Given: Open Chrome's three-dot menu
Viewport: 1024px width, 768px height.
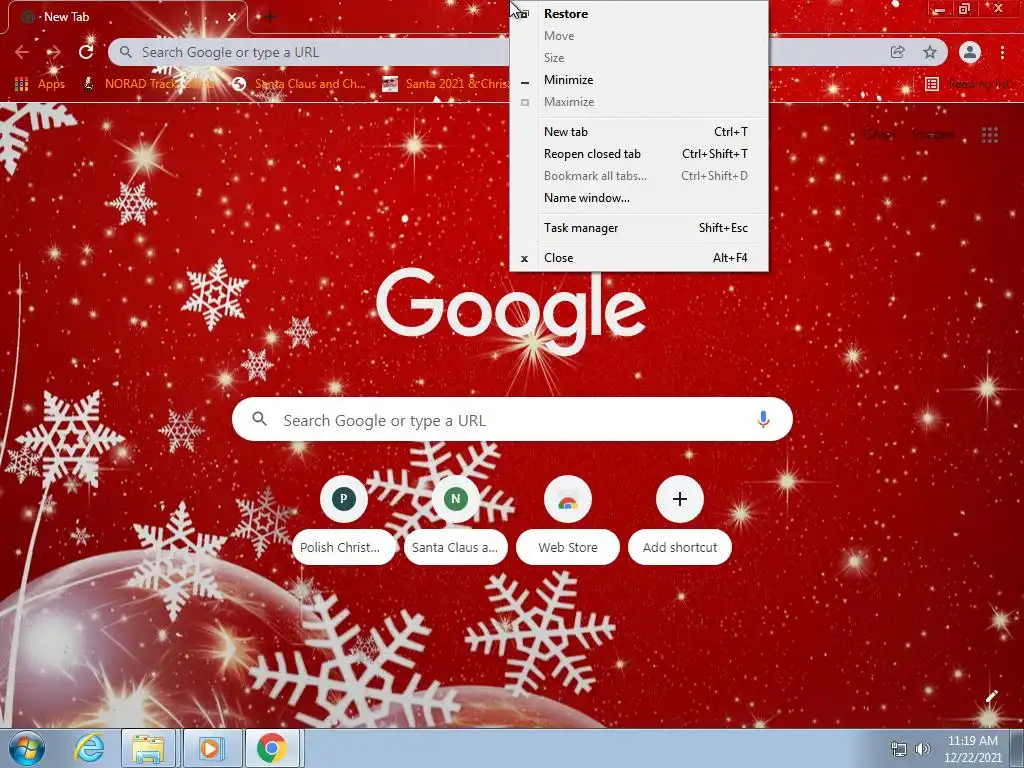Looking at the screenshot, I should [x=1002, y=52].
